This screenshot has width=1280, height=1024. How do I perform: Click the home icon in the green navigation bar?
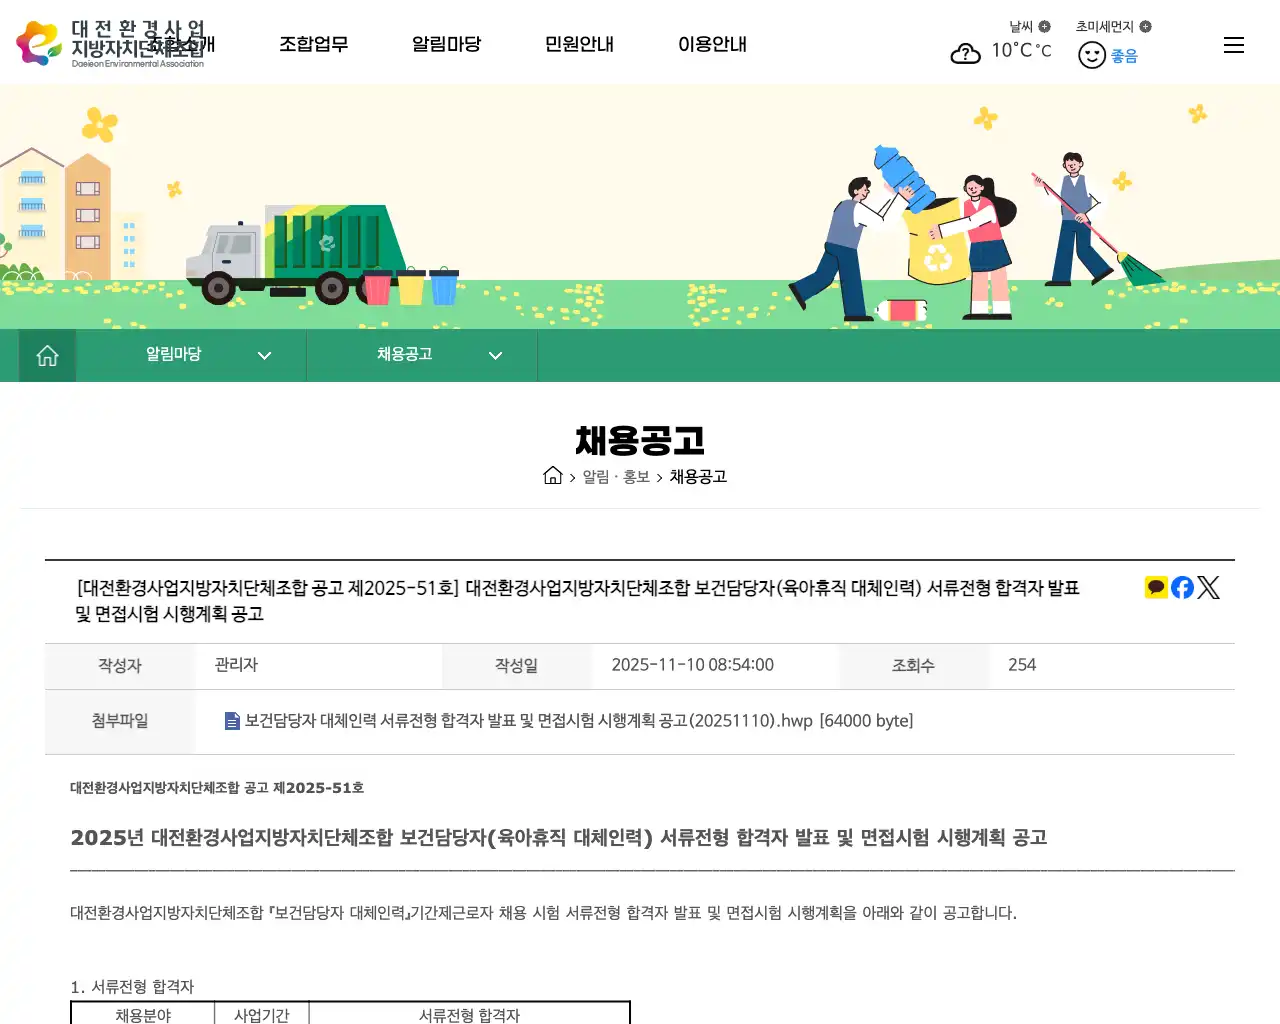tap(47, 355)
